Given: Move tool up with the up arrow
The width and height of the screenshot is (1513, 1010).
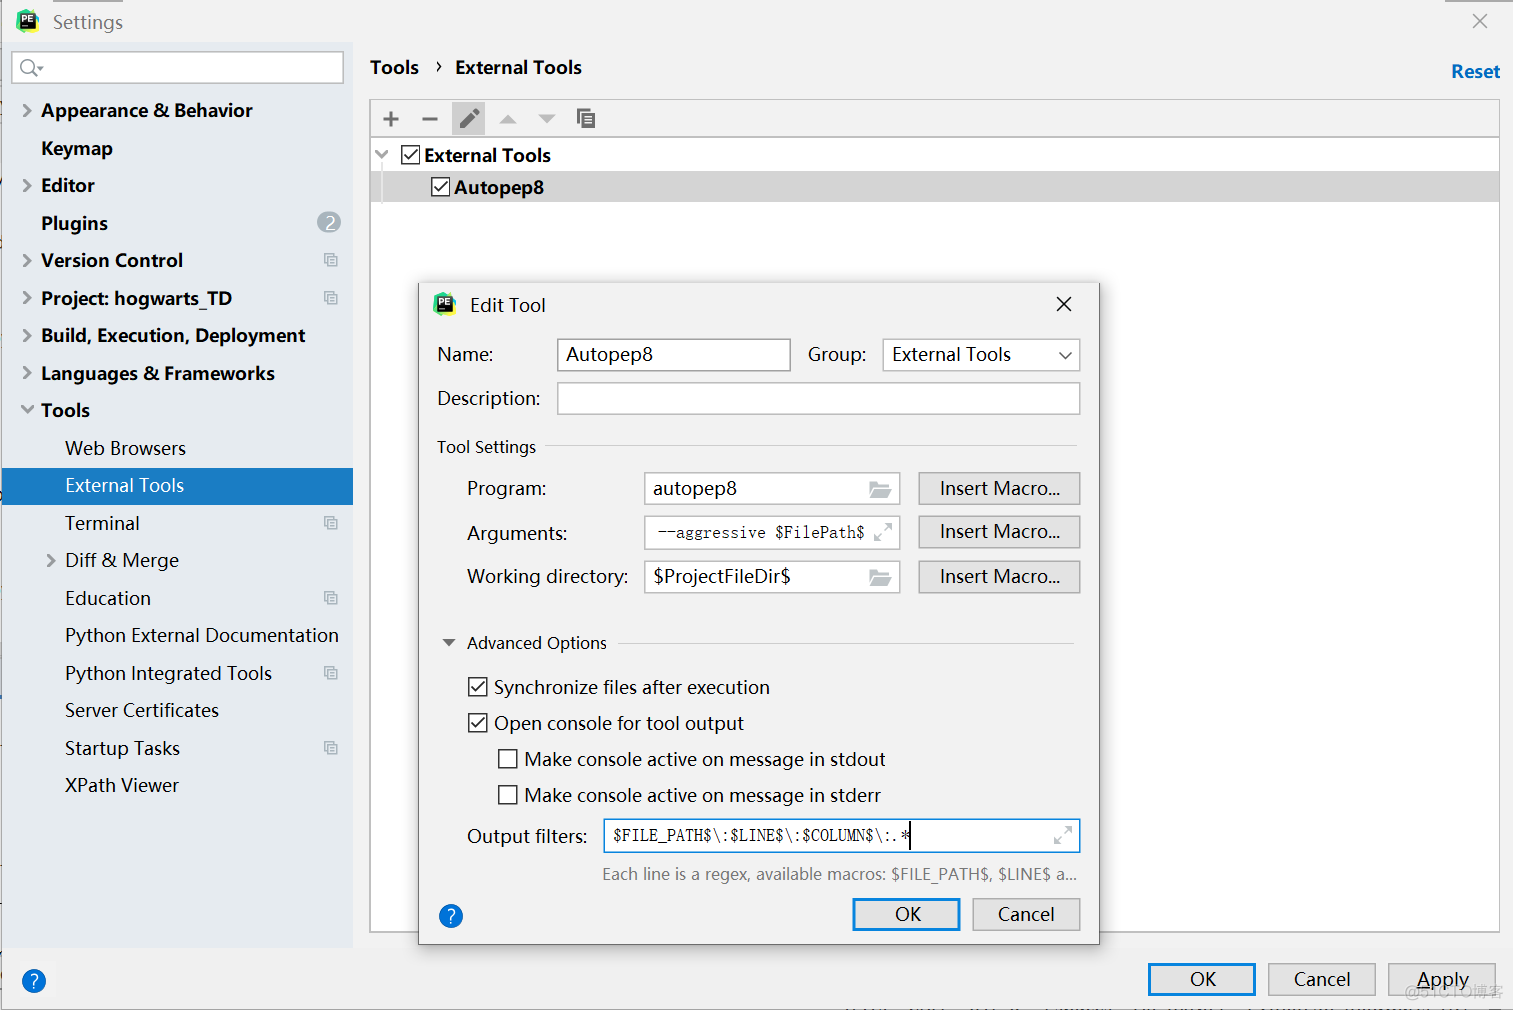Looking at the screenshot, I should (x=508, y=119).
